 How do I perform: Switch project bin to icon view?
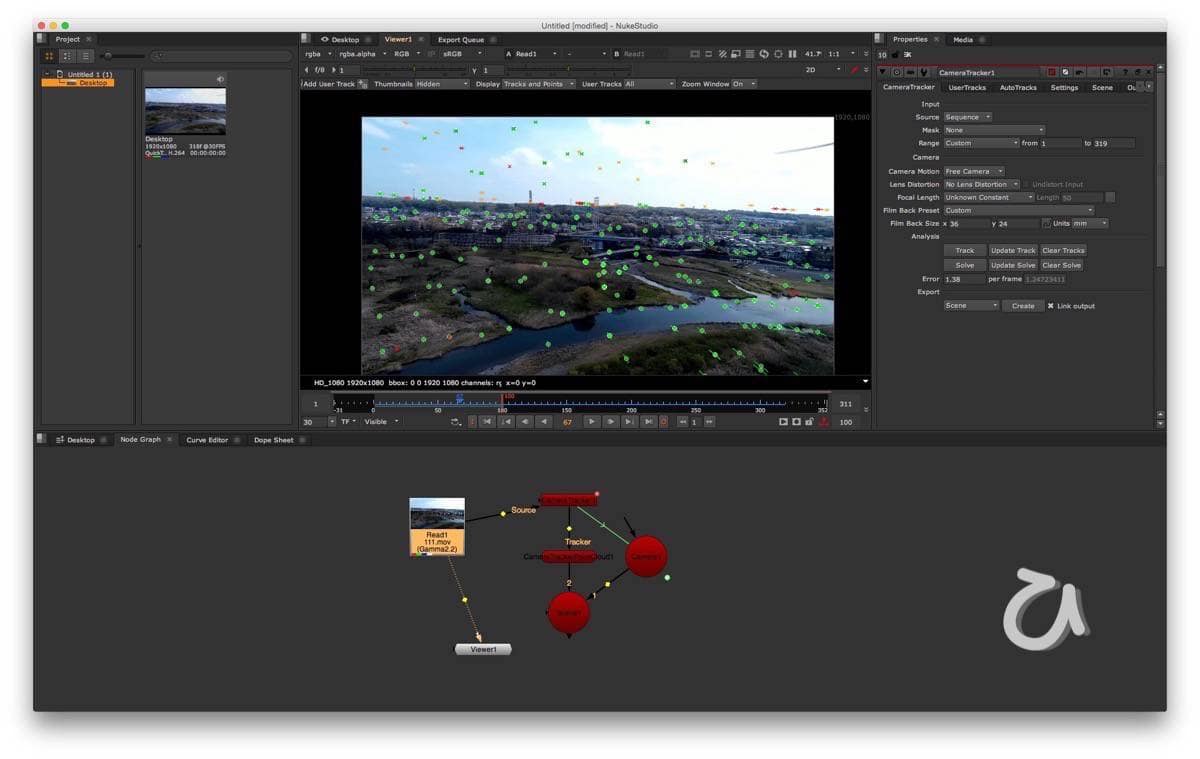[49, 56]
